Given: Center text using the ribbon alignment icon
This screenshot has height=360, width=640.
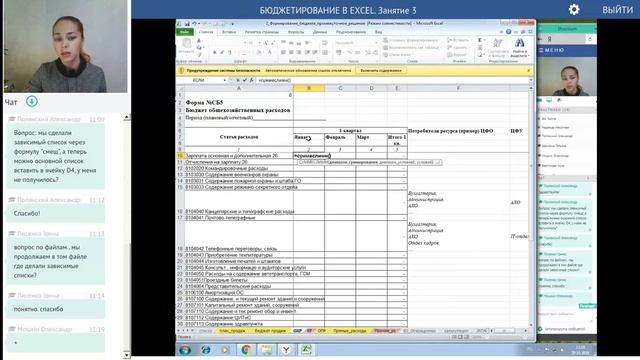Looking at the screenshot, I should pyautogui.click(x=291, y=52).
